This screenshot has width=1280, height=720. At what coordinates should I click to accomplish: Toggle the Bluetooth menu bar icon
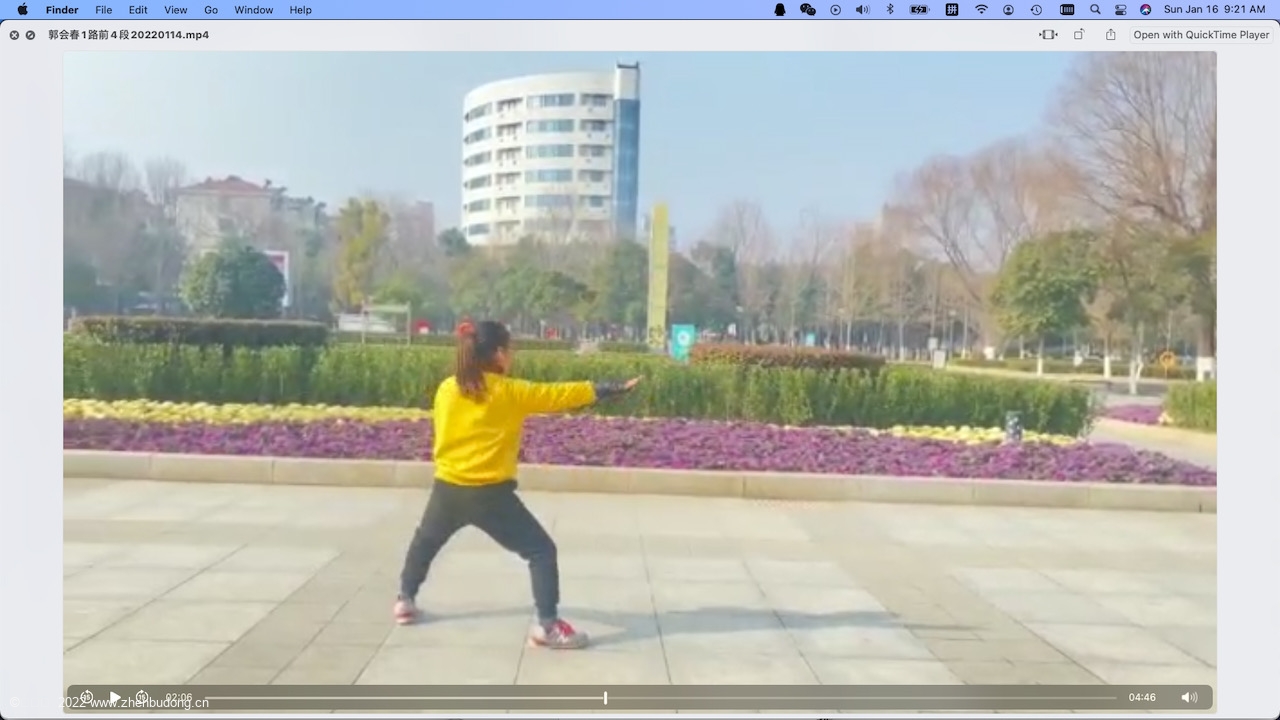[x=890, y=10]
